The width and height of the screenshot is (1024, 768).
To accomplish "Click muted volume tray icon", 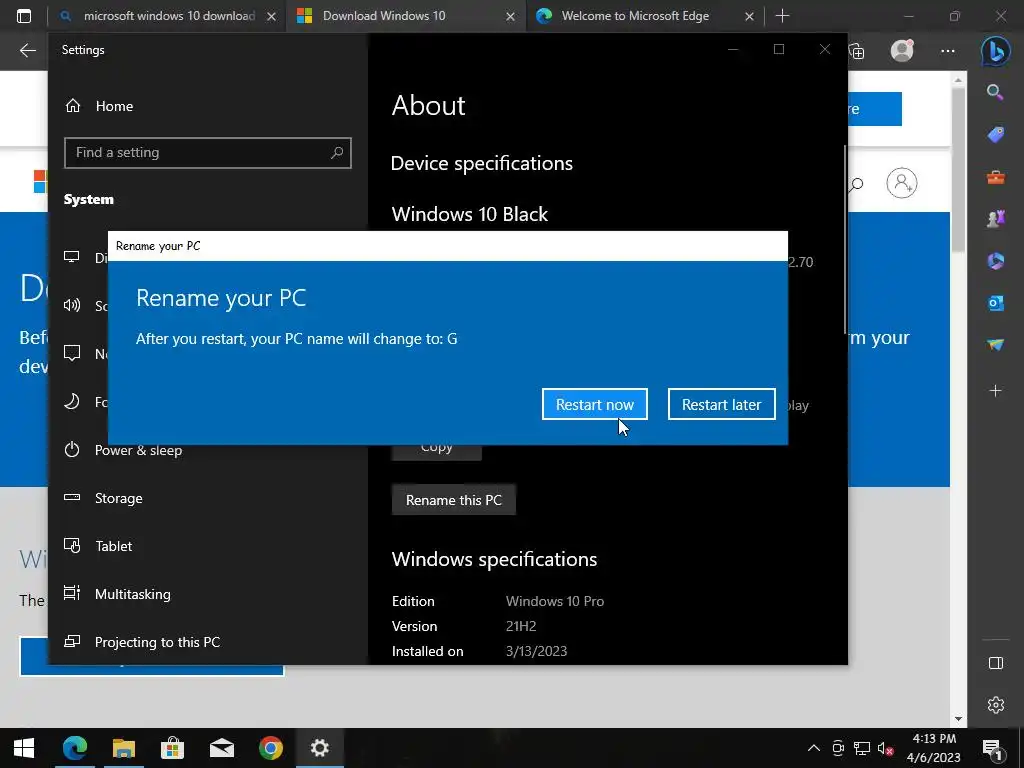I will tap(886, 748).
